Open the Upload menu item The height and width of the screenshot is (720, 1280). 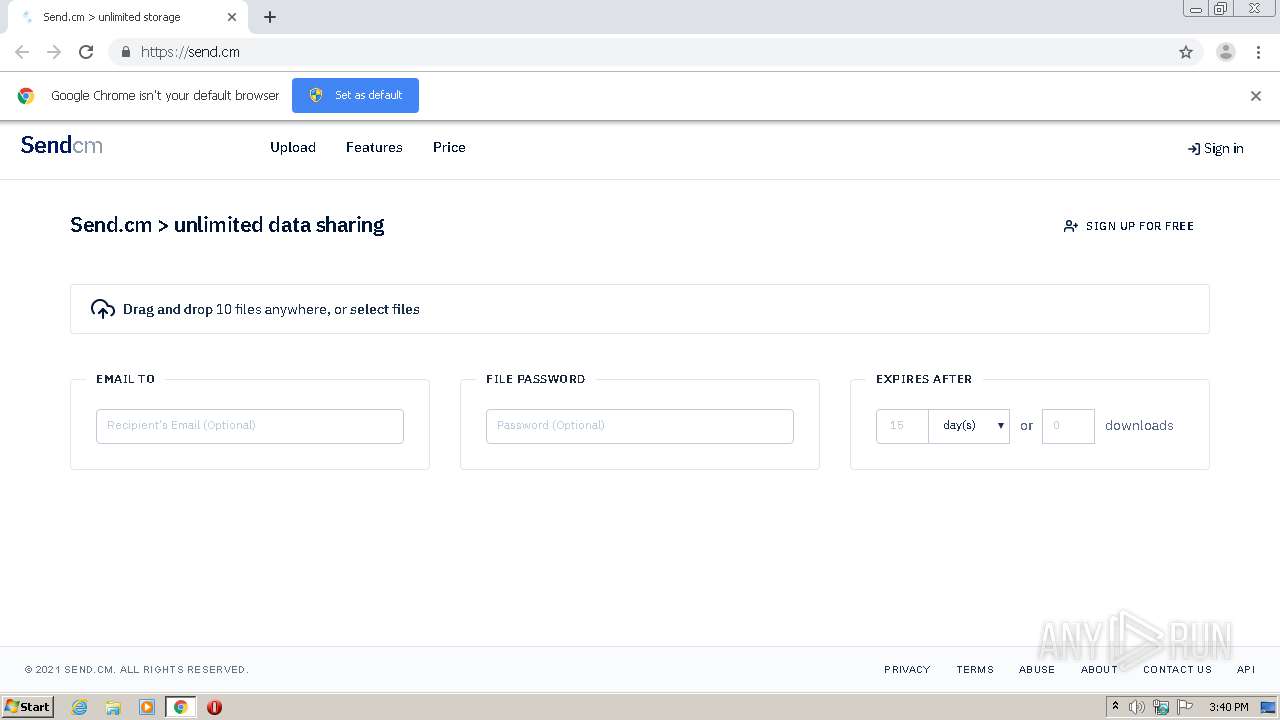[x=293, y=147]
